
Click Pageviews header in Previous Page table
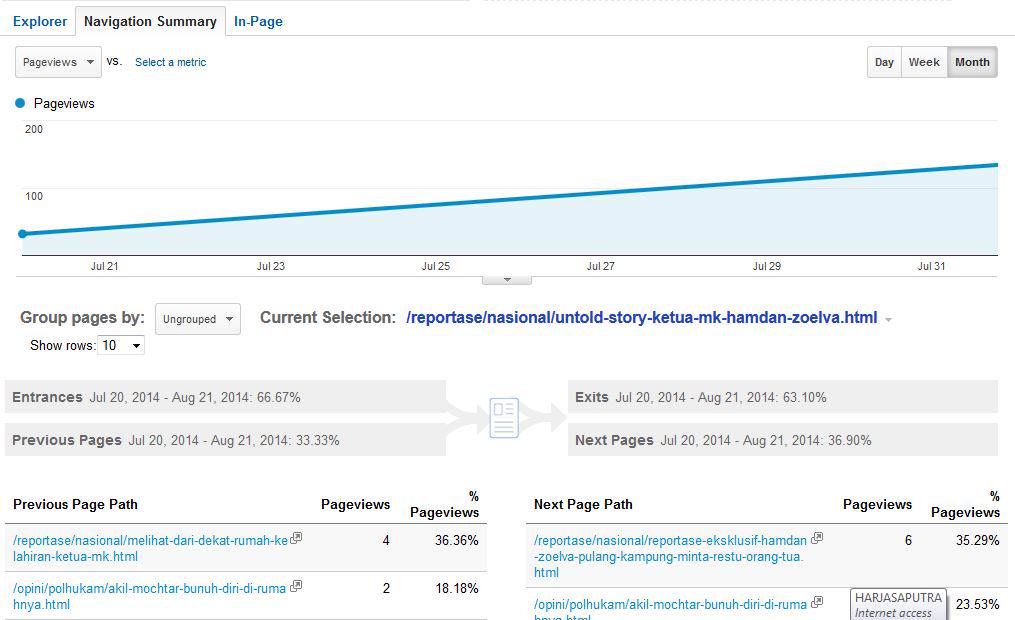[x=355, y=504]
